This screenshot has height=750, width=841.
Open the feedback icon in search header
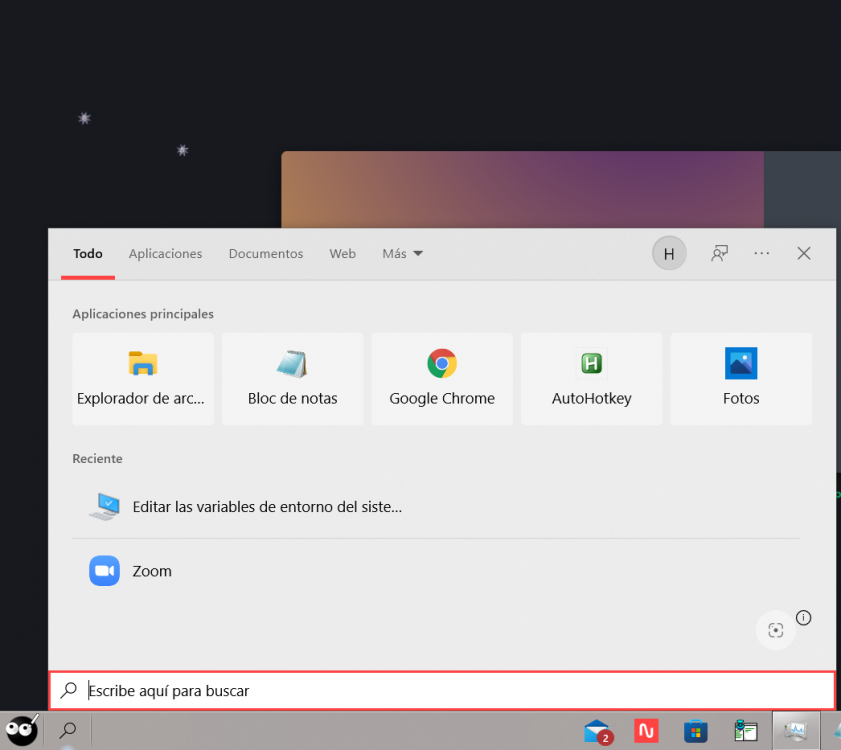pos(719,254)
